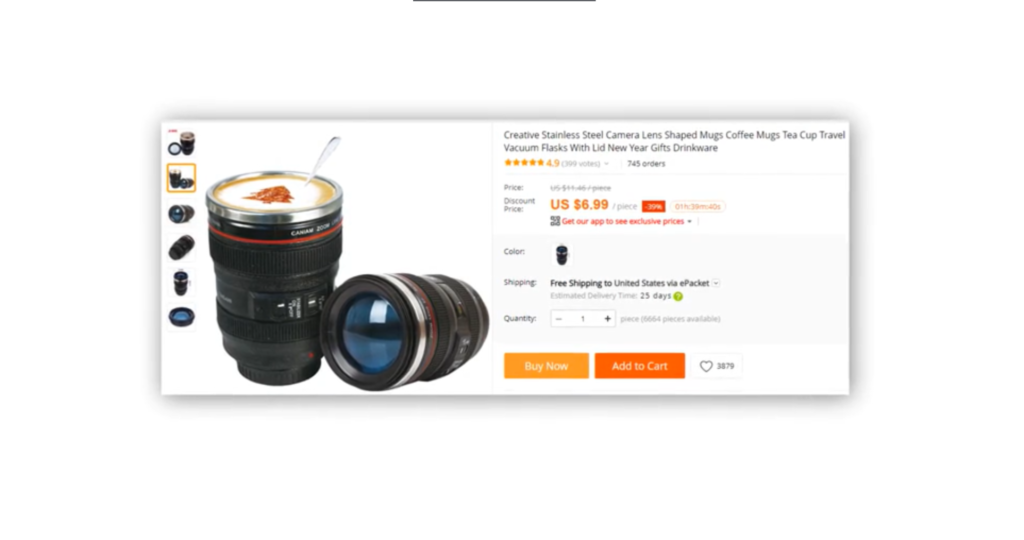The width and height of the screenshot is (1024, 540).
Task: Click the Add to Cart button
Action: pyautogui.click(x=639, y=366)
